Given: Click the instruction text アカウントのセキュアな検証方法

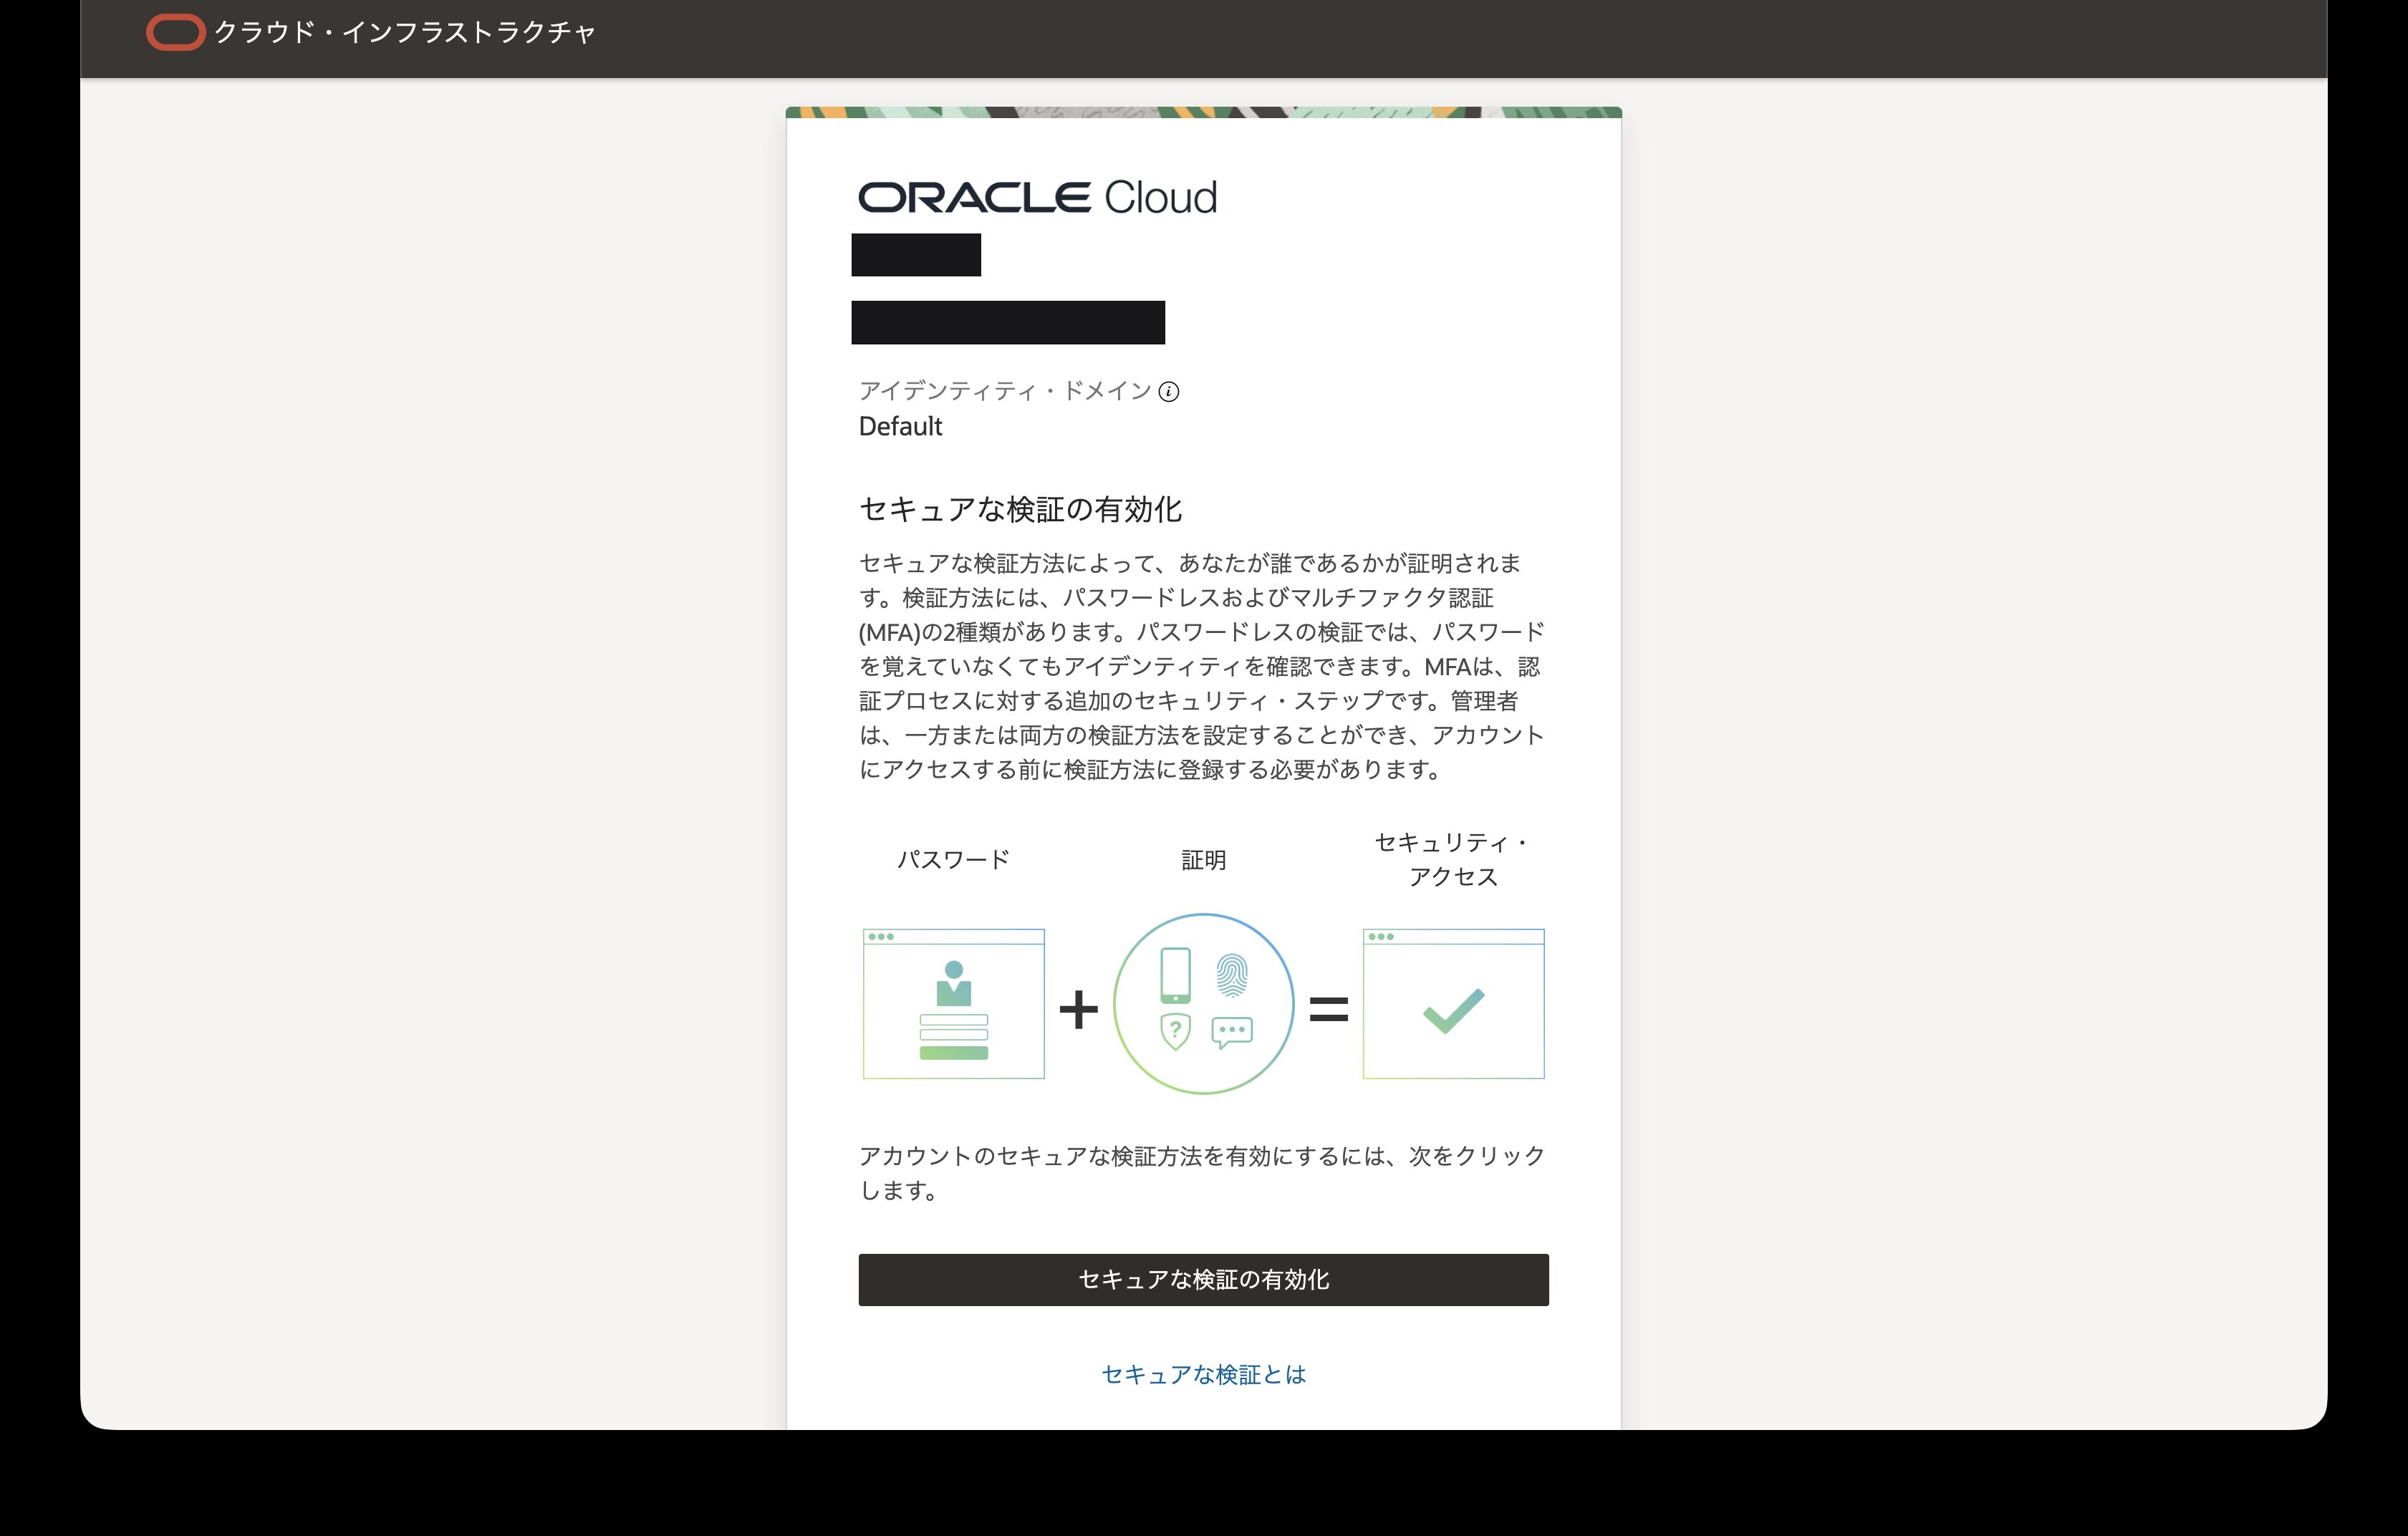Looking at the screenshot, I should coord(1203,1173).
